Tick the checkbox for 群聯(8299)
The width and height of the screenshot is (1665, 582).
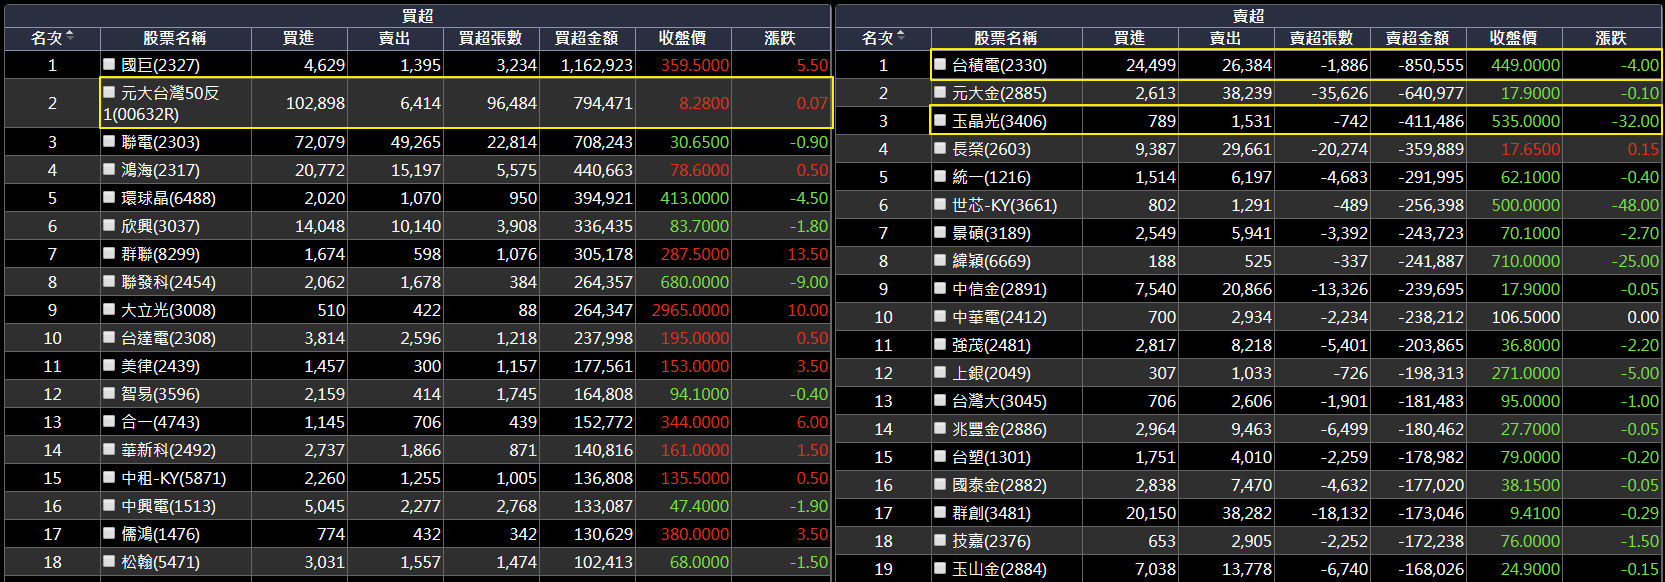point(109,253)
